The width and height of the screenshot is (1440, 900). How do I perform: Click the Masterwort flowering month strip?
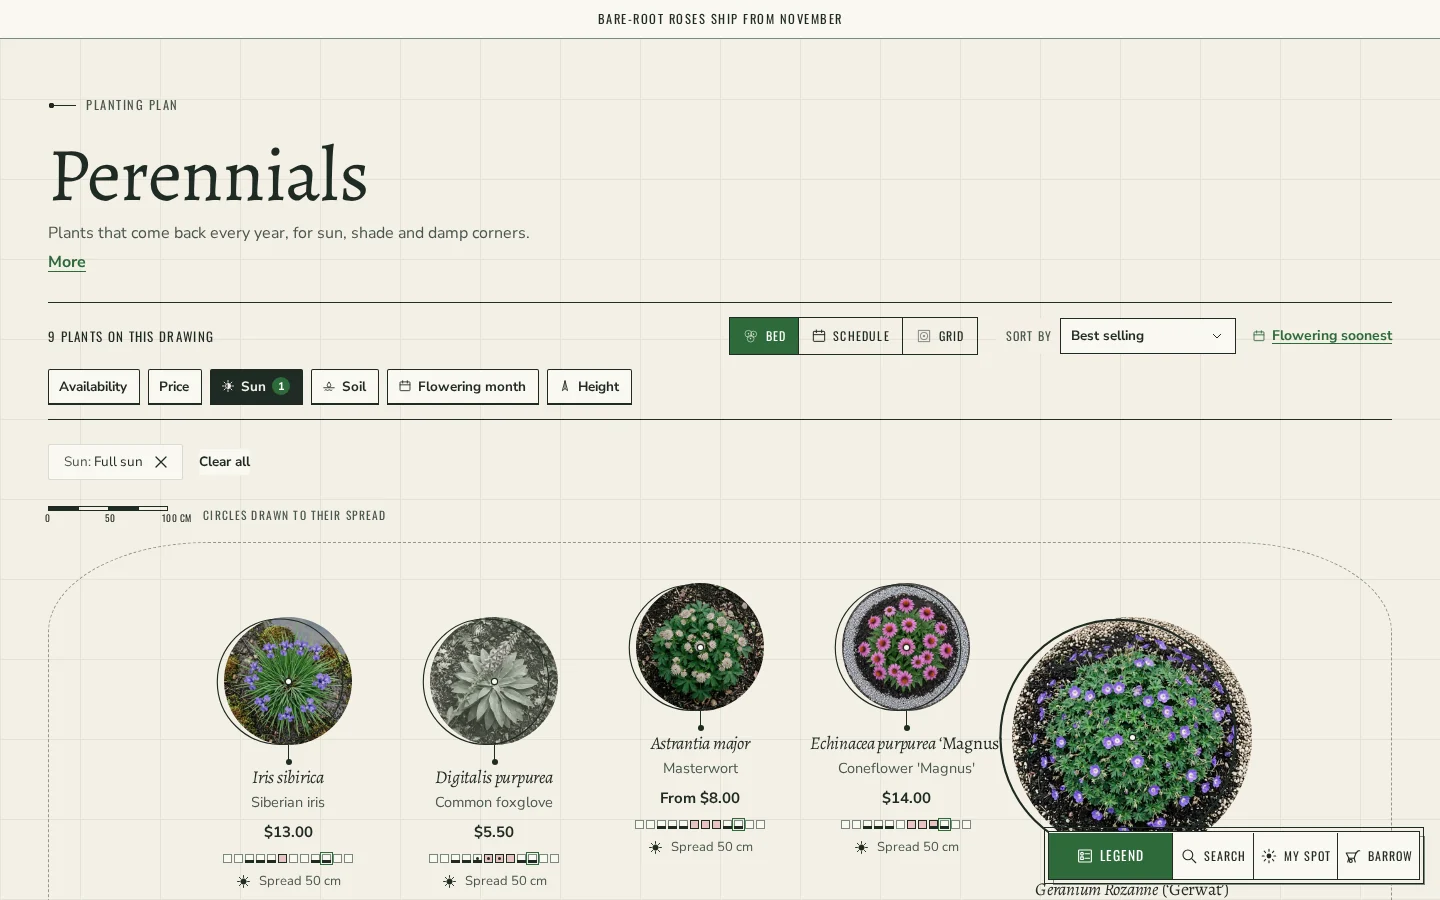point(700,824)
